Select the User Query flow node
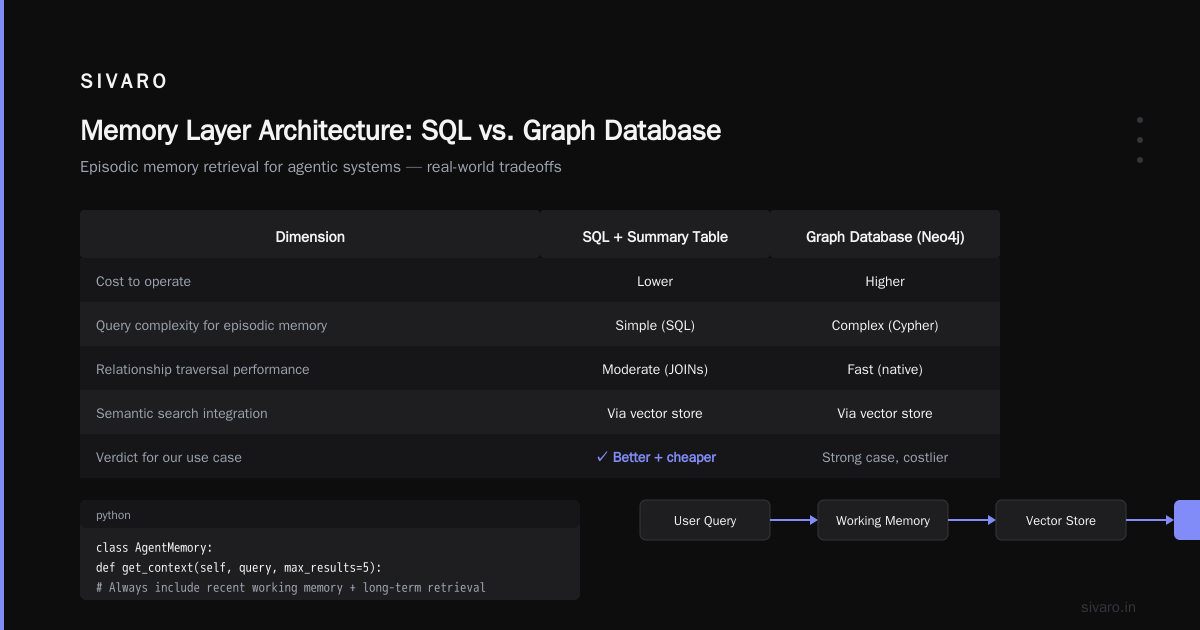1200x630 pixels. [705, 520]
